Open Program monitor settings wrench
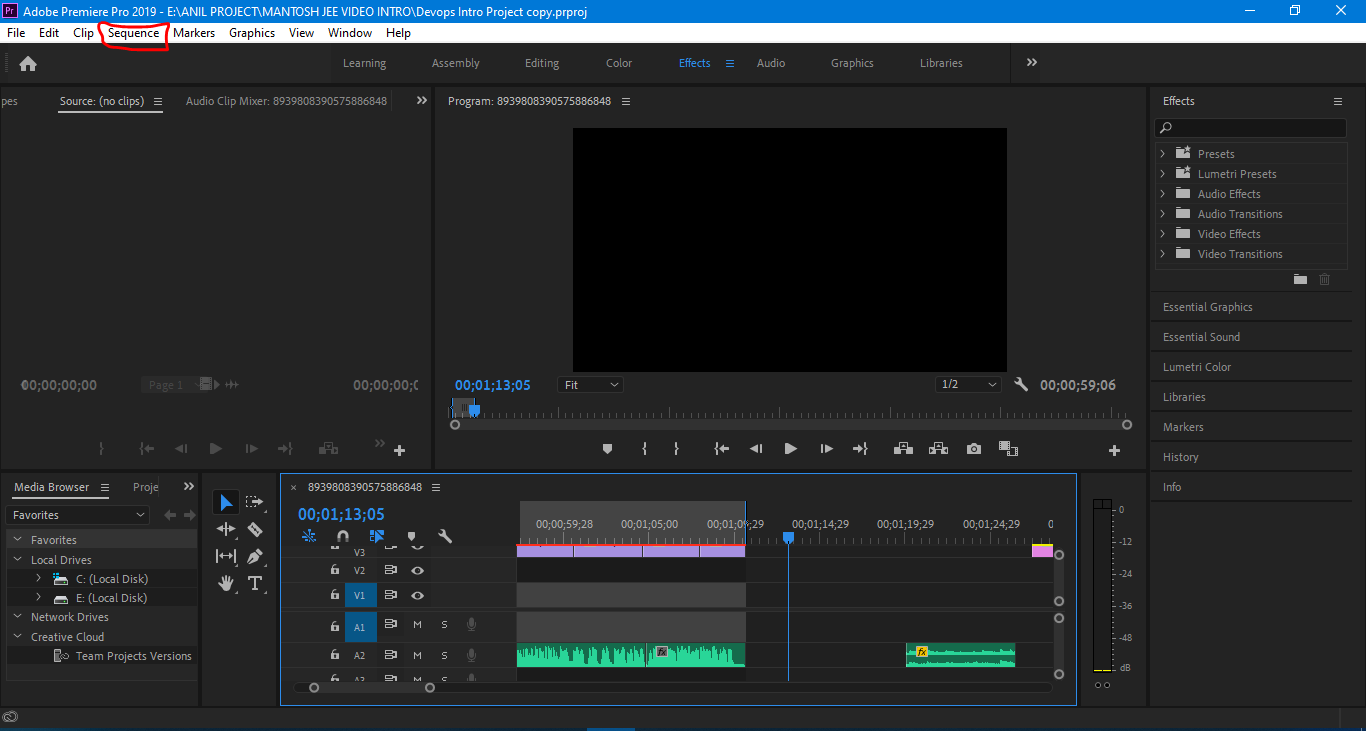 point(1021,384)
